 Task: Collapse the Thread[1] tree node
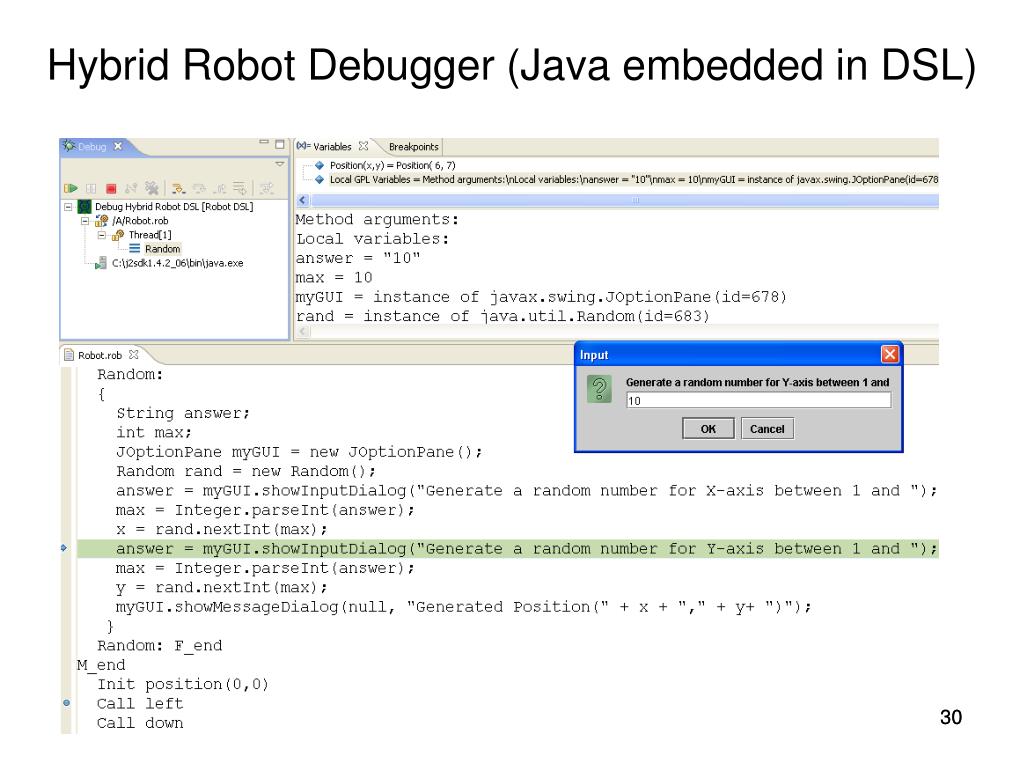[102, 235]
